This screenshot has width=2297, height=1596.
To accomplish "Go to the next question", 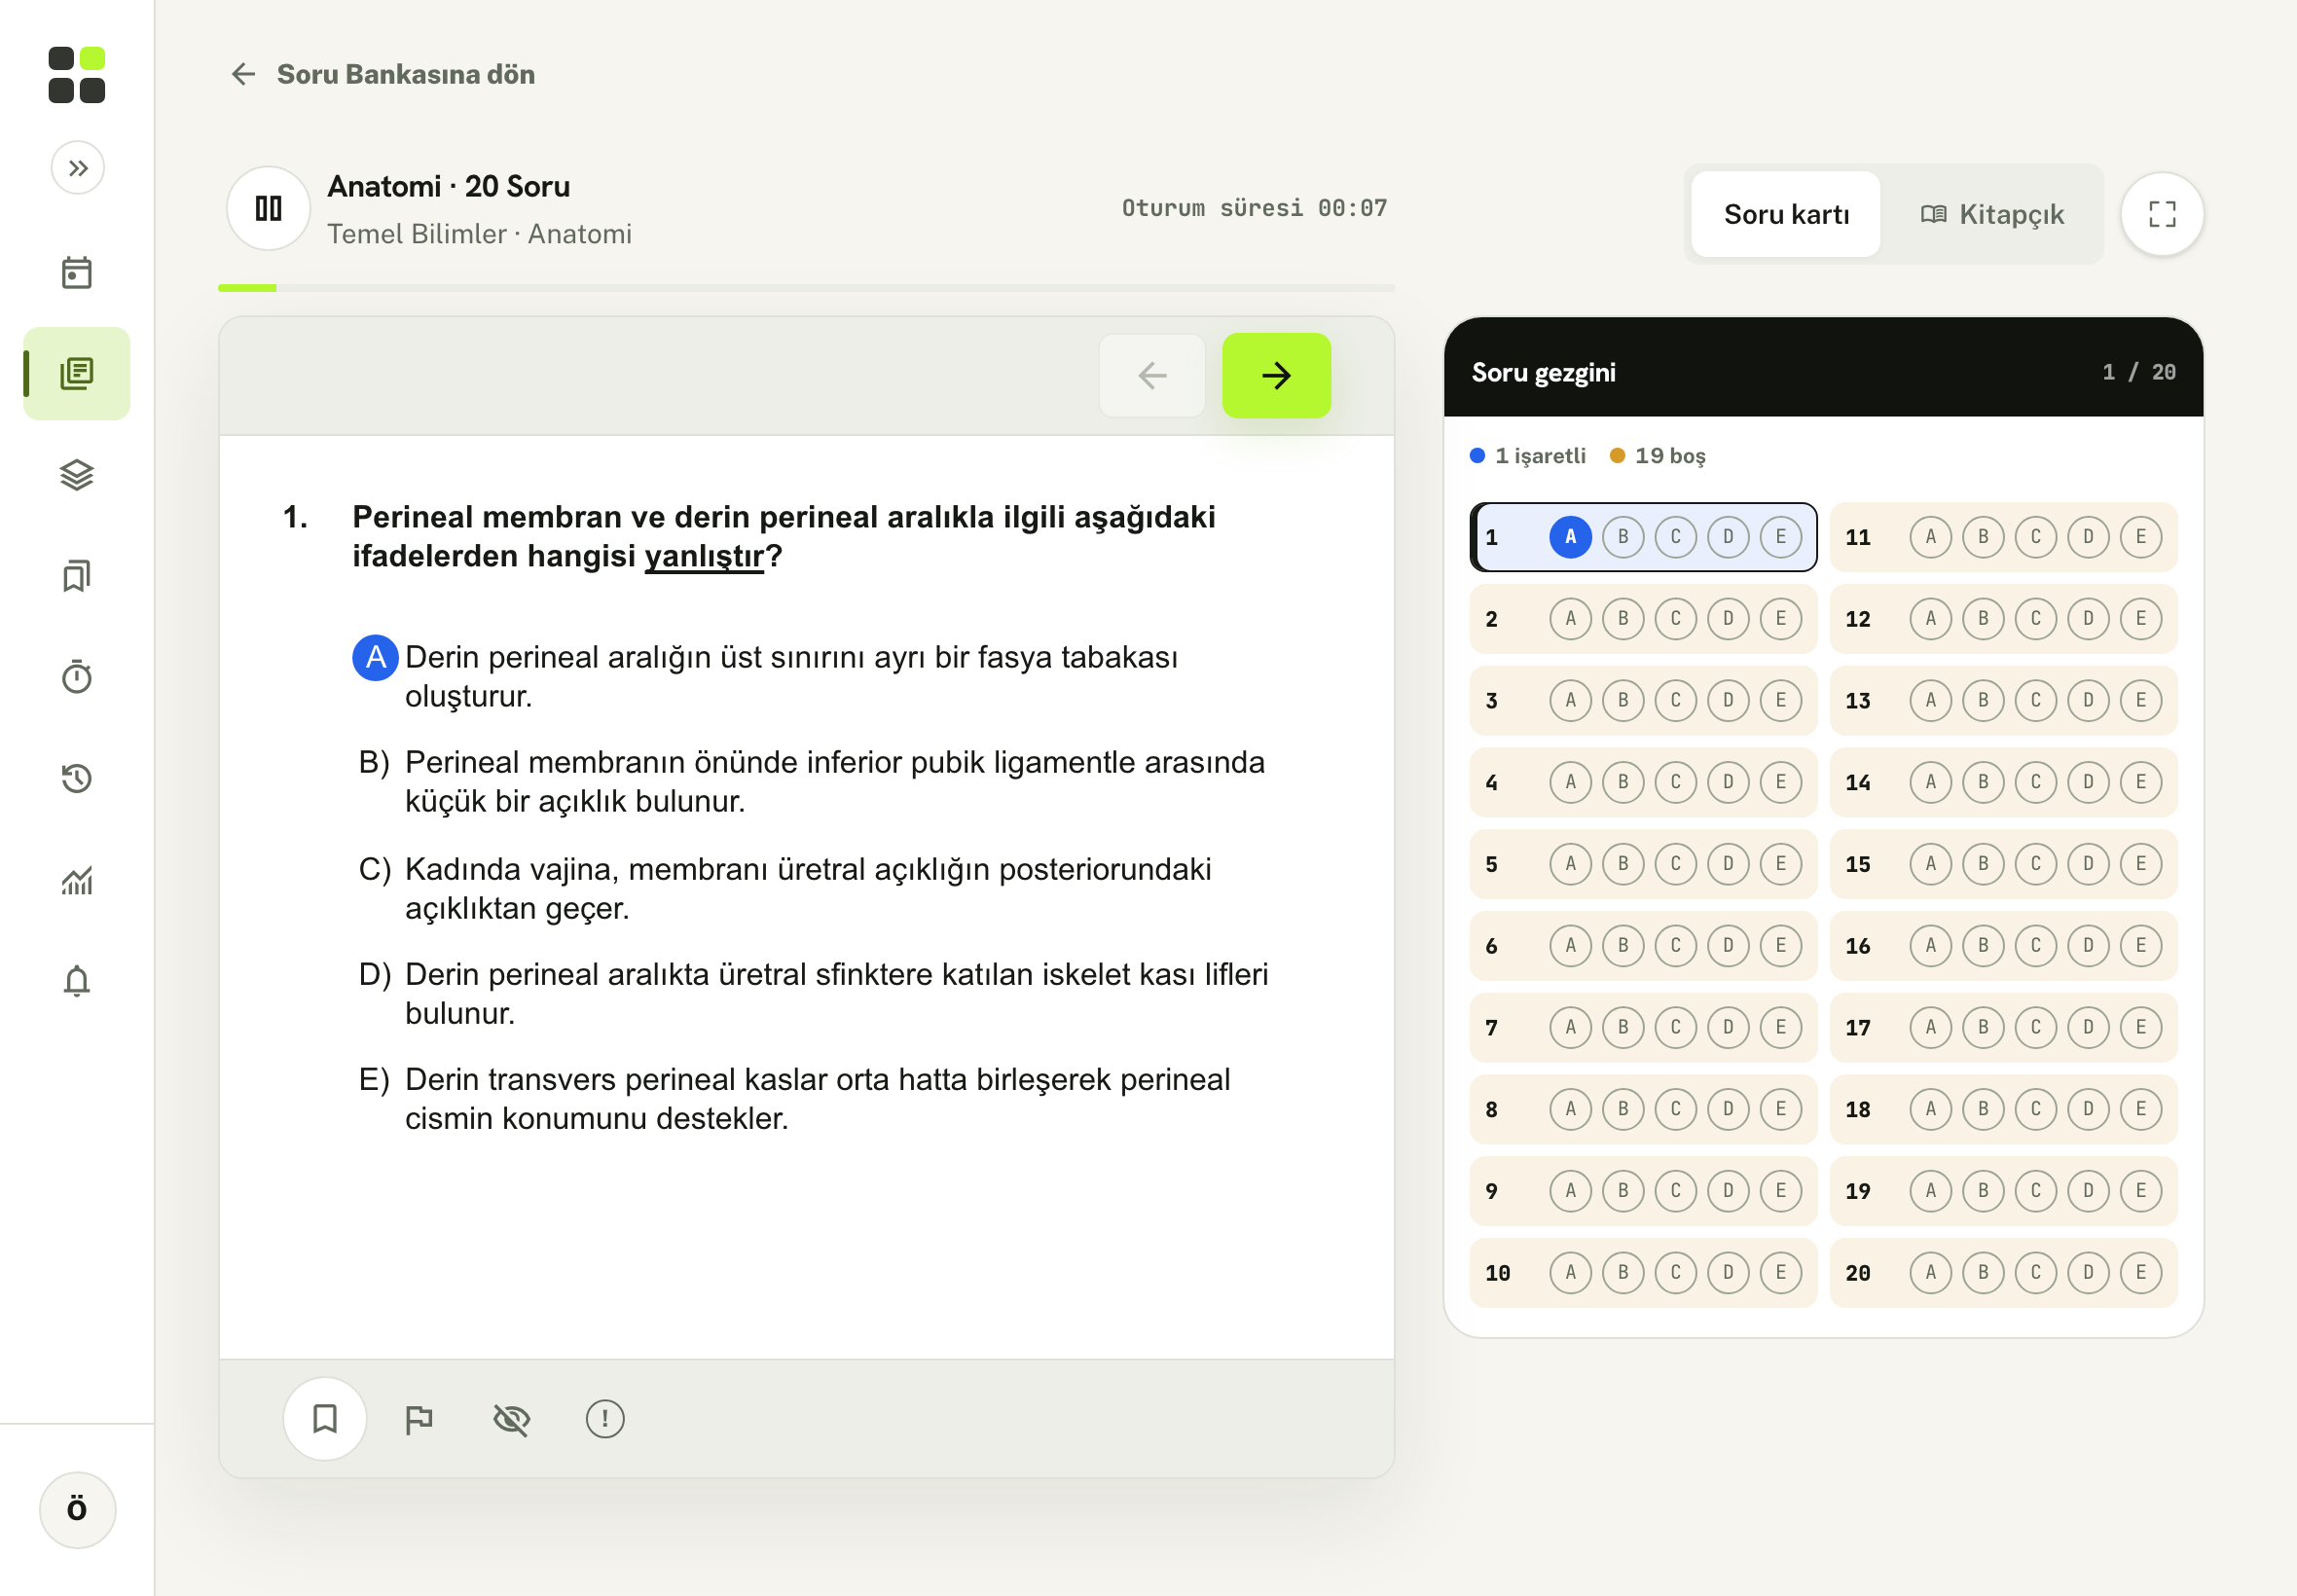I will click(x=1276, y=375).
